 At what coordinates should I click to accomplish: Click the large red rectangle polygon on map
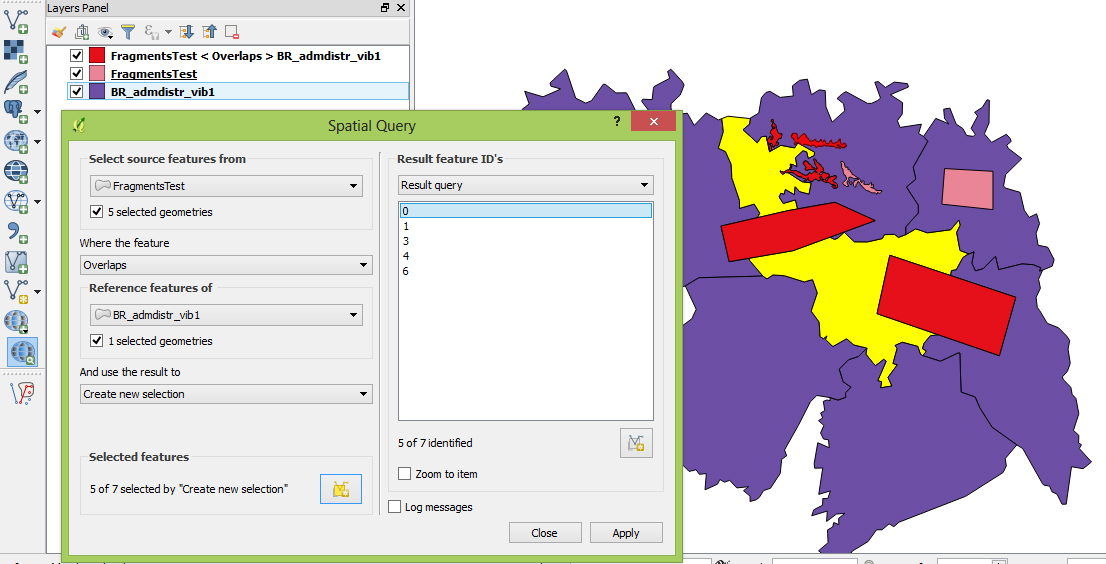[x=945, y=305]
